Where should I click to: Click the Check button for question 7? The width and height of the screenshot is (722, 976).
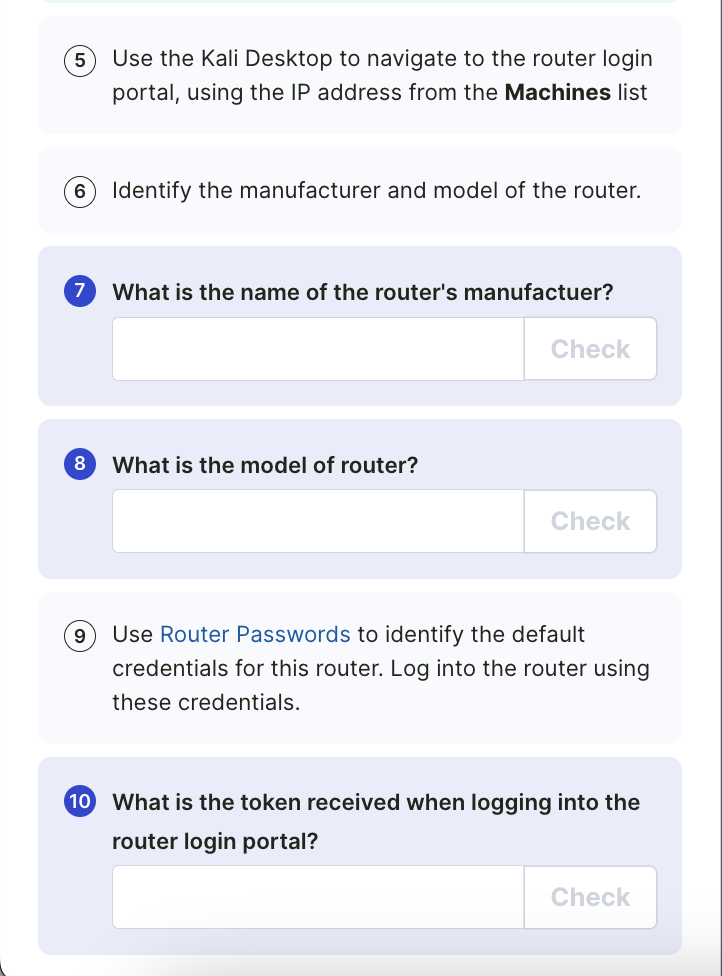(589, 348)
